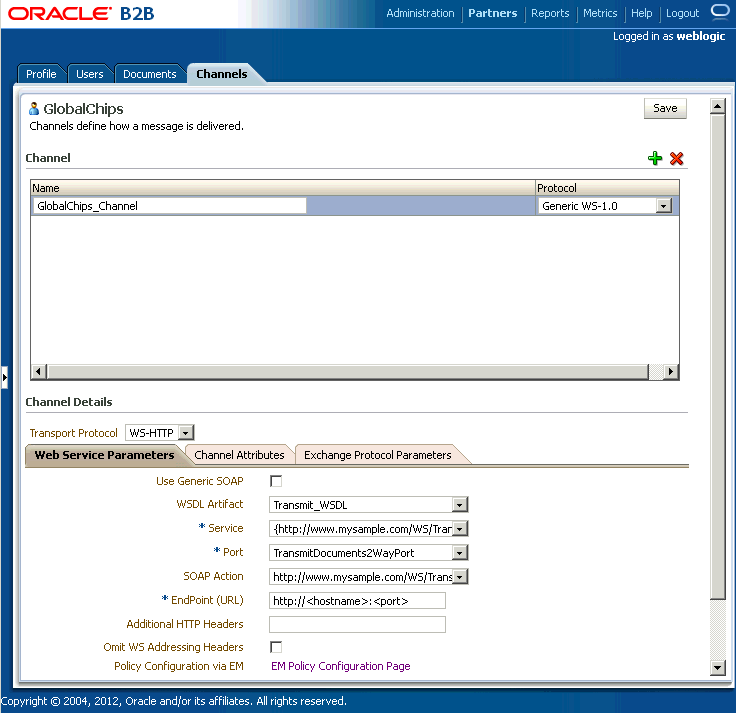736x713 pixels.
Task: Open EM Policy Configuration Page link
Action: point(341,666)
